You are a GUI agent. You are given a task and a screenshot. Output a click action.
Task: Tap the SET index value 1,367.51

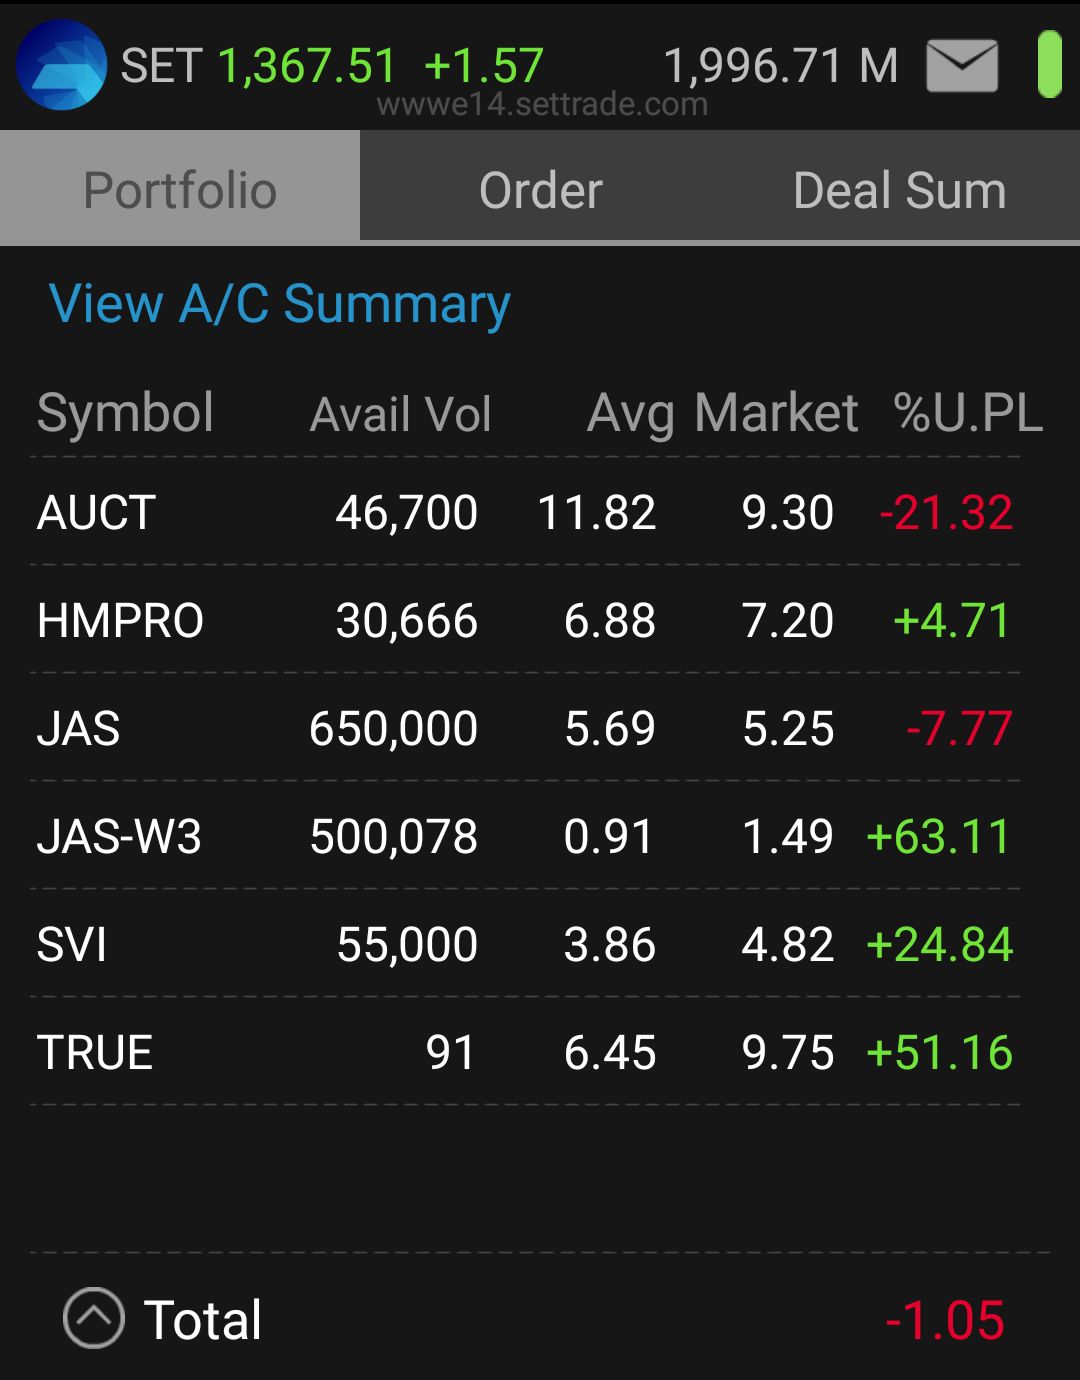pyautogui.click(x=307, y=66)
